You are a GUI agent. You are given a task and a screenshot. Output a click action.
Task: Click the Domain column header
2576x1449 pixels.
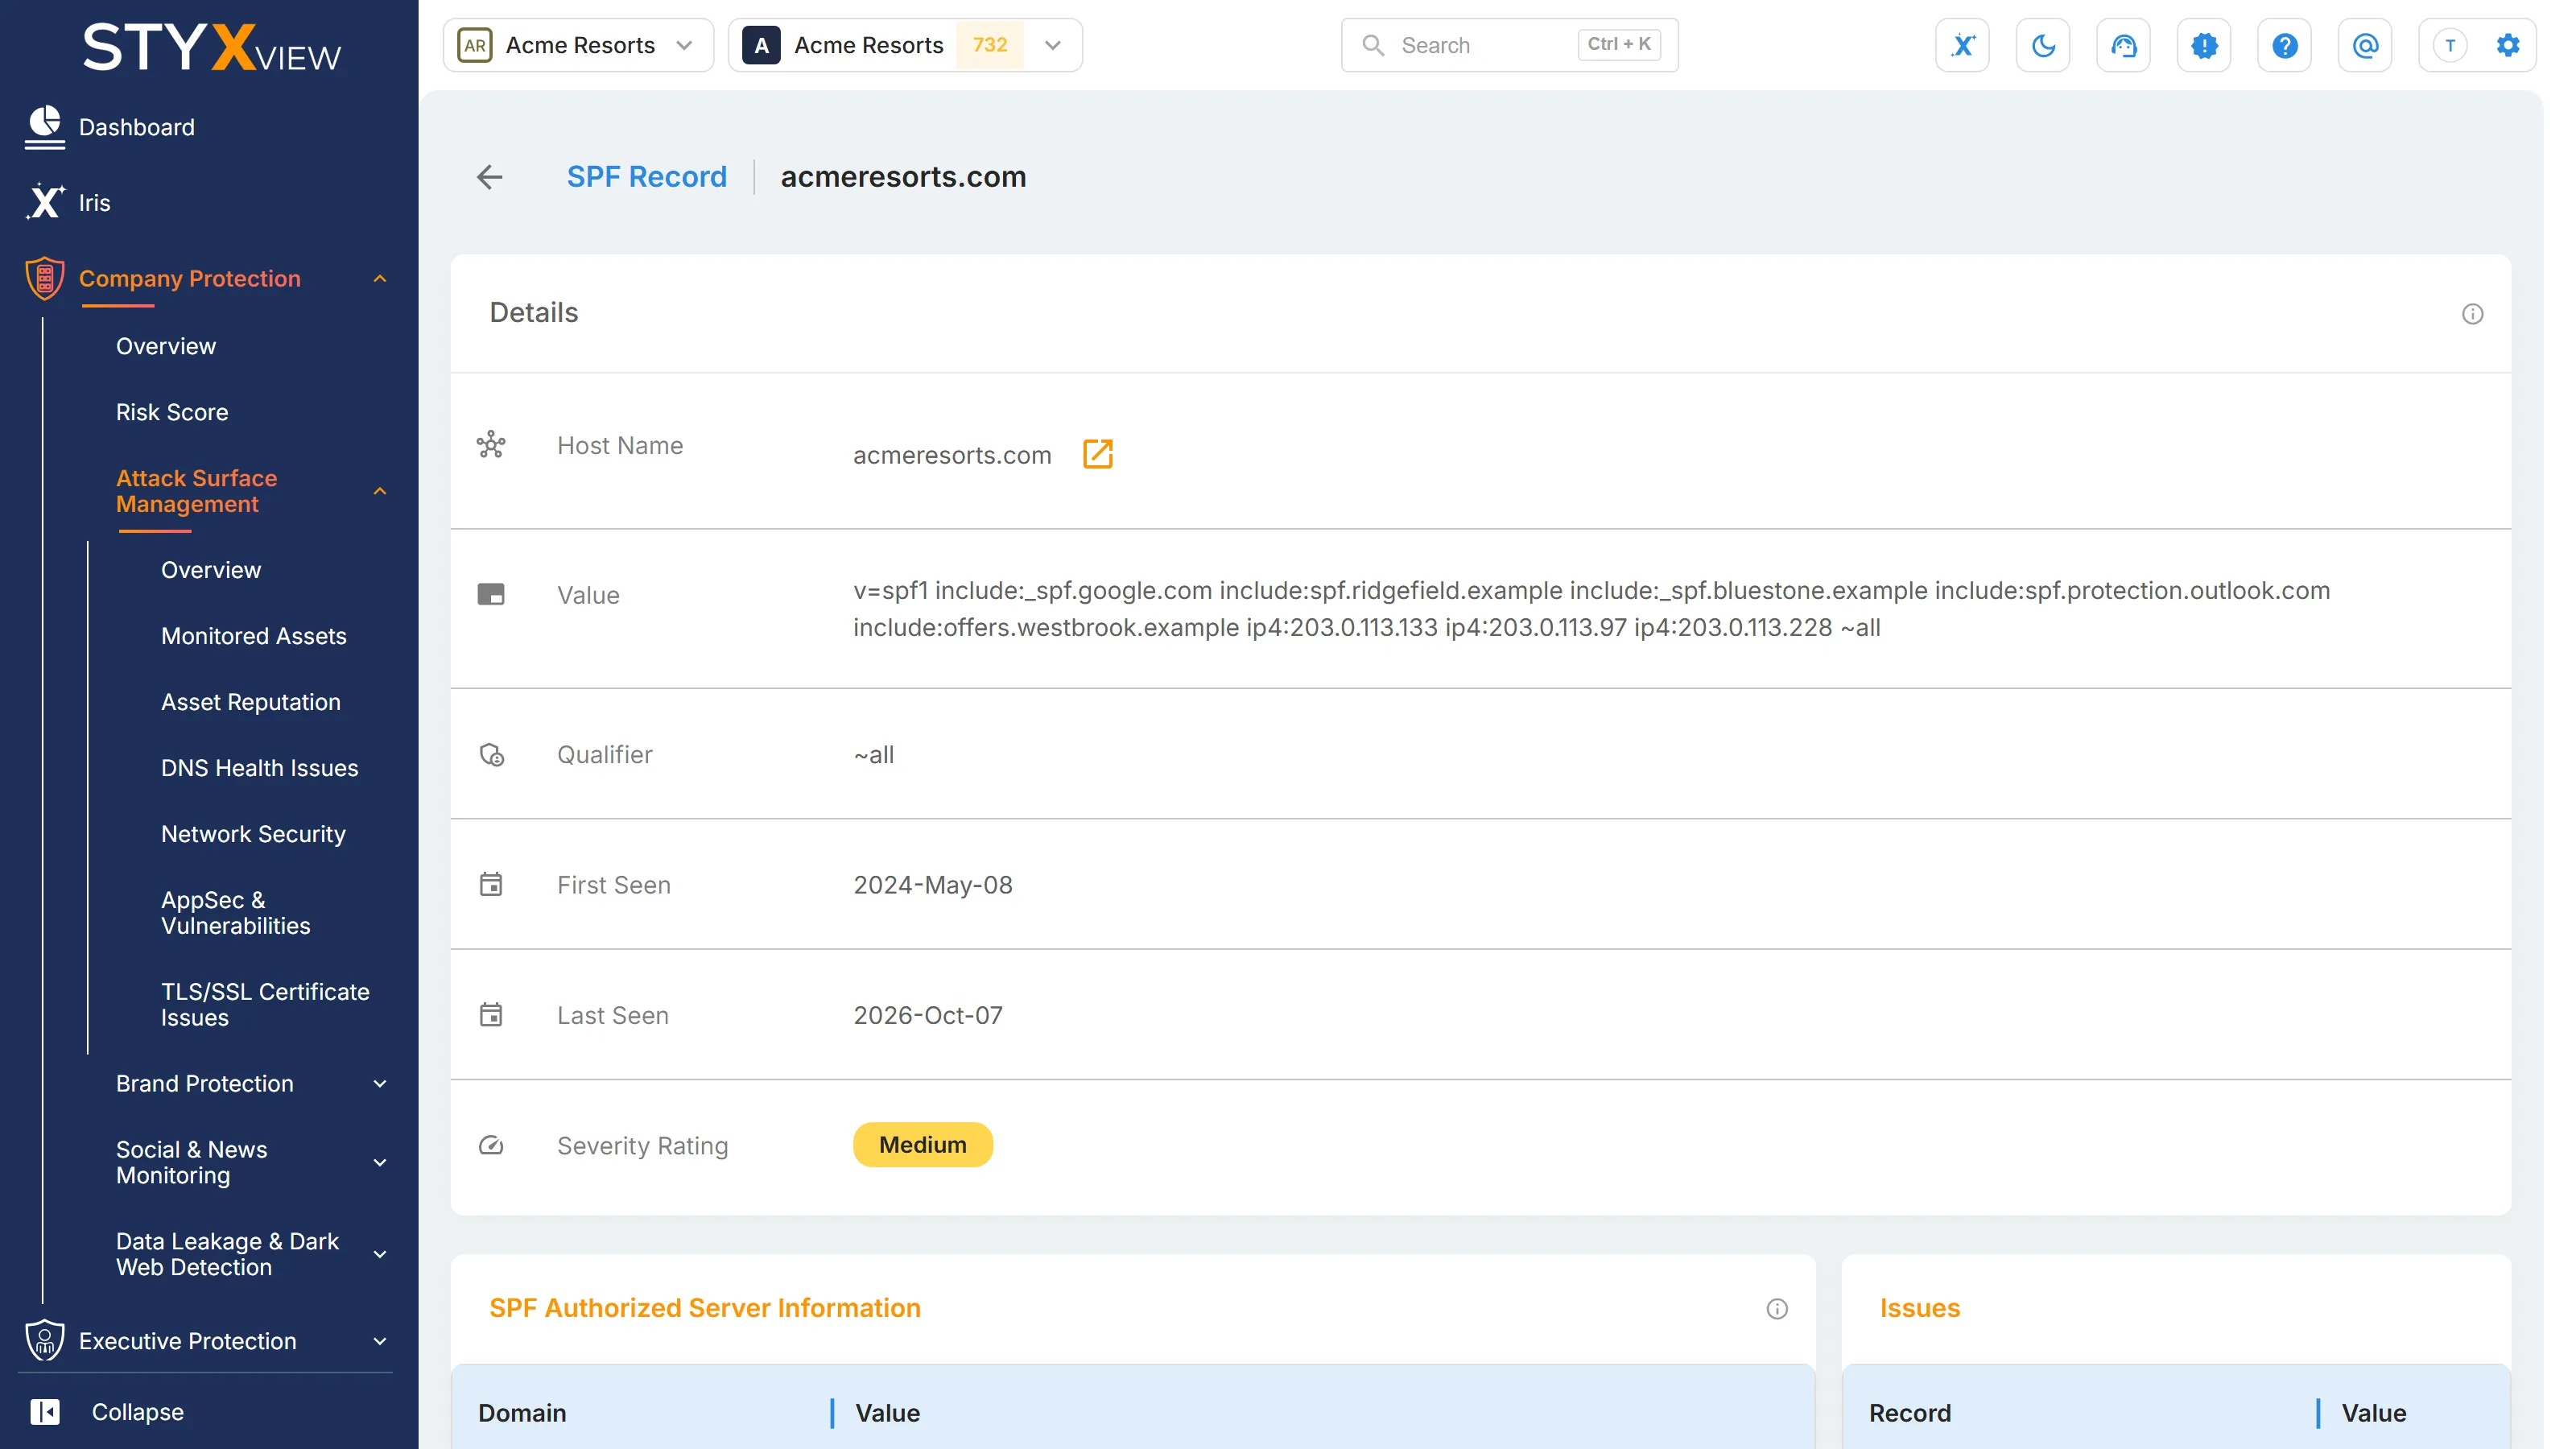(x=522, y=1413)
